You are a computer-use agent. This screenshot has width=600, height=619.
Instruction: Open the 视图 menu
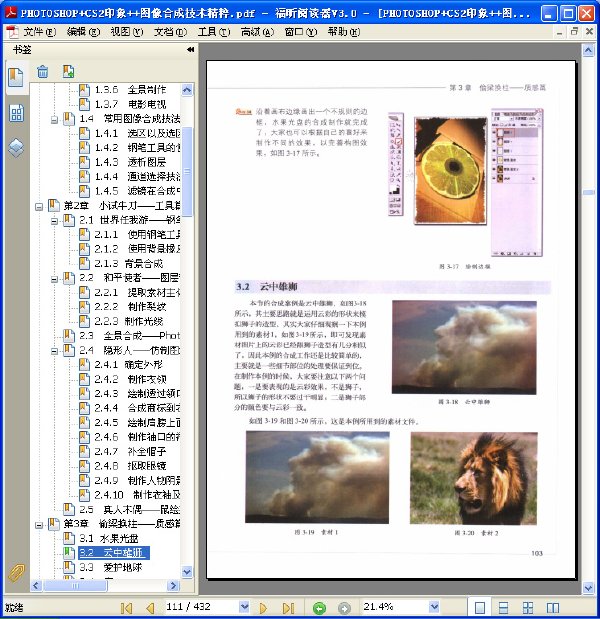click(127, 32)
